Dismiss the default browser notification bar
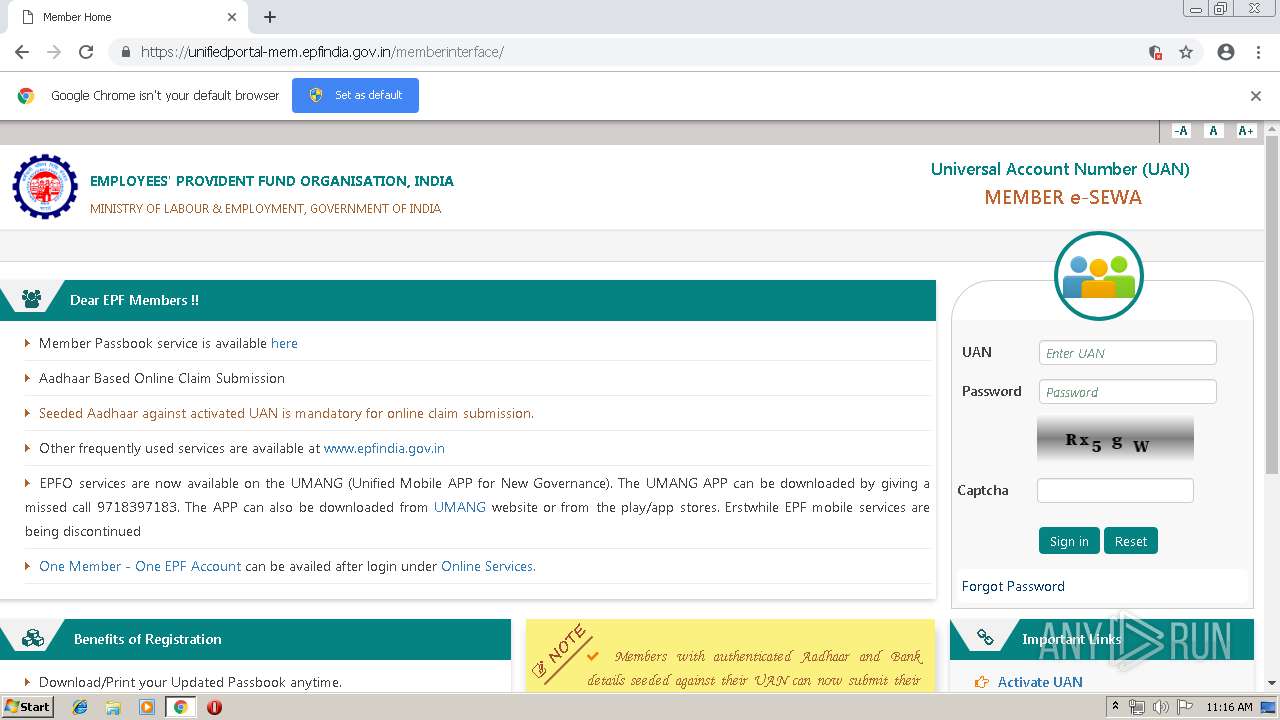The width and height of the screenshot is (1280, 720). (1256, 96)
